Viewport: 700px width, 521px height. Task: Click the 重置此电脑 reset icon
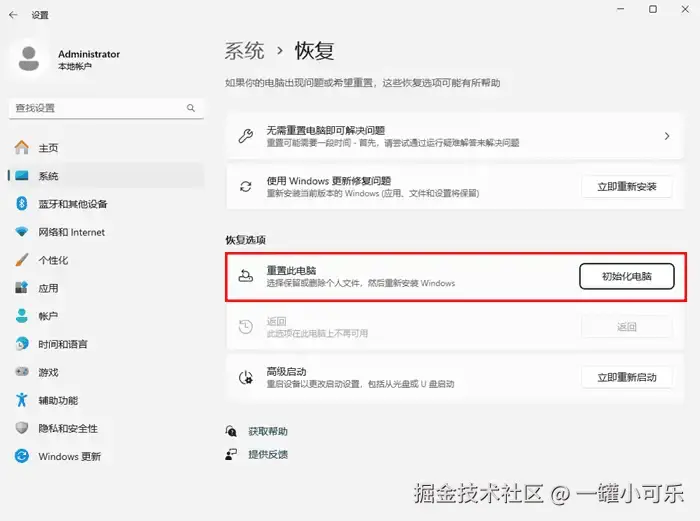(x=246, y=276)
